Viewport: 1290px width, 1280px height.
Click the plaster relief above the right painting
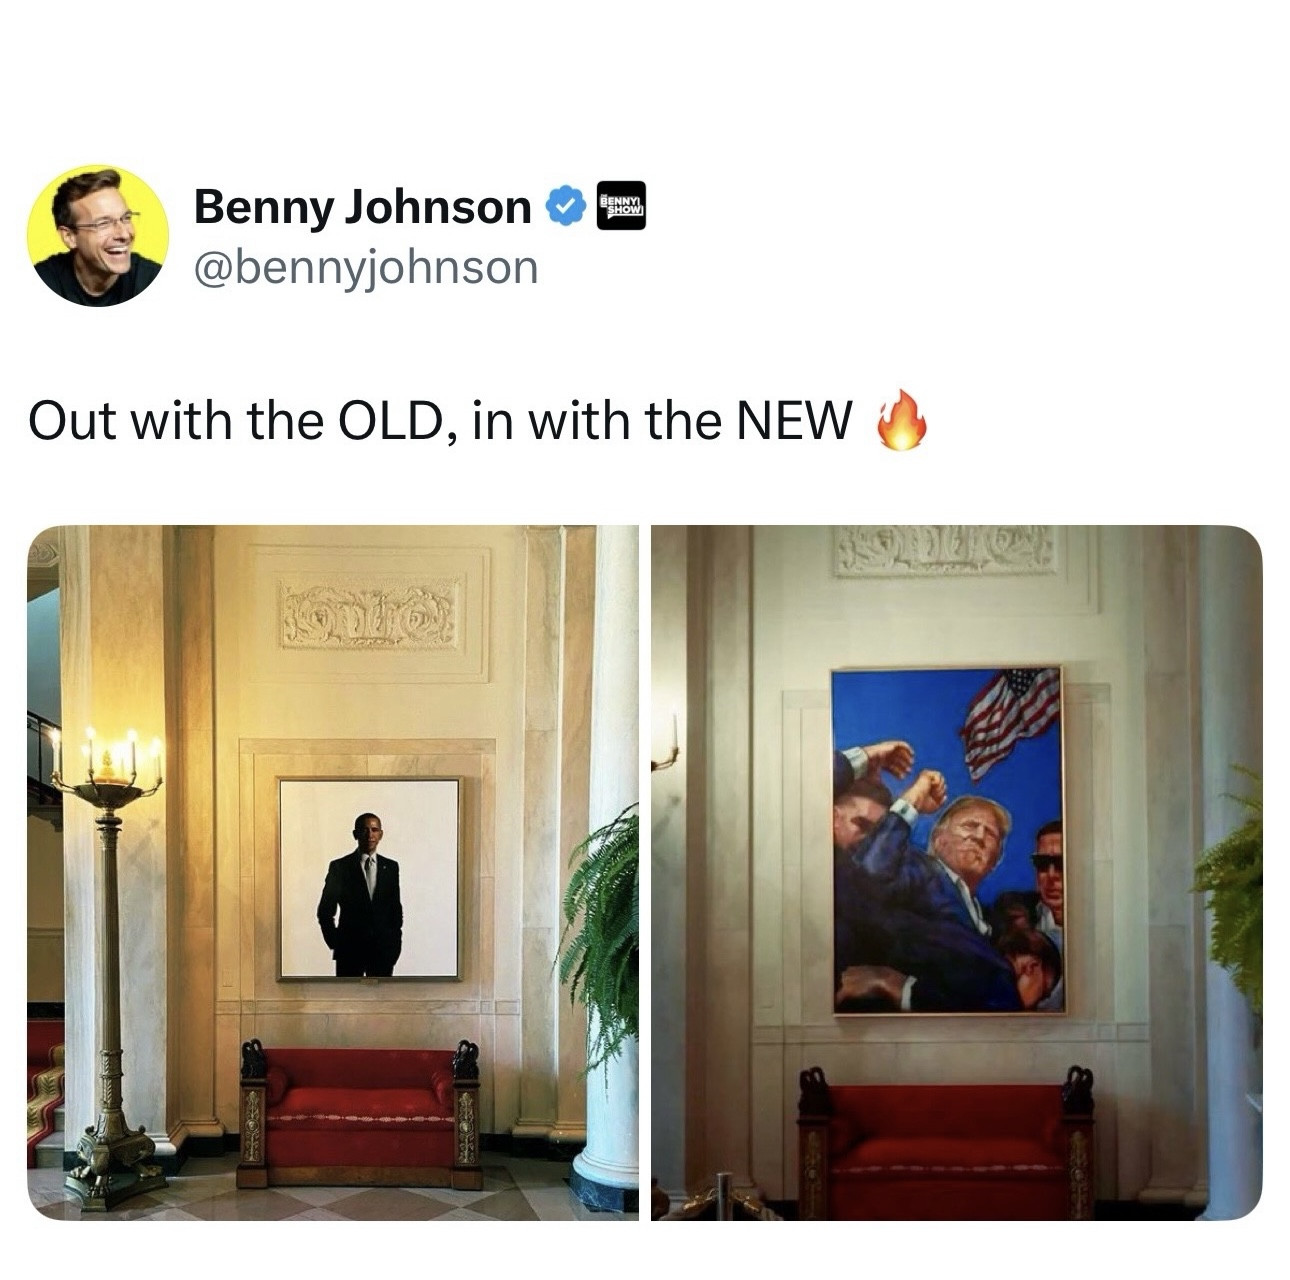coord(944,548)
